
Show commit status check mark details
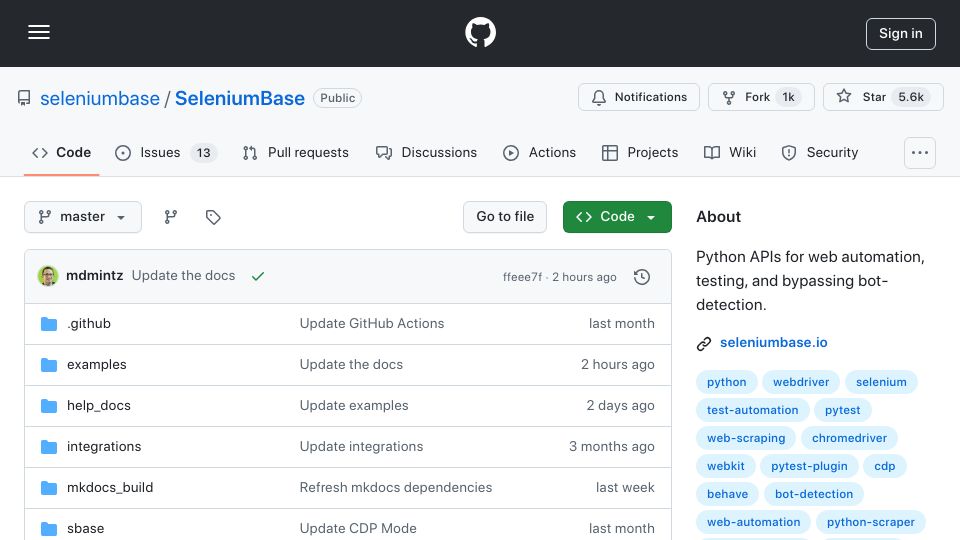click(x=258, y=276)
